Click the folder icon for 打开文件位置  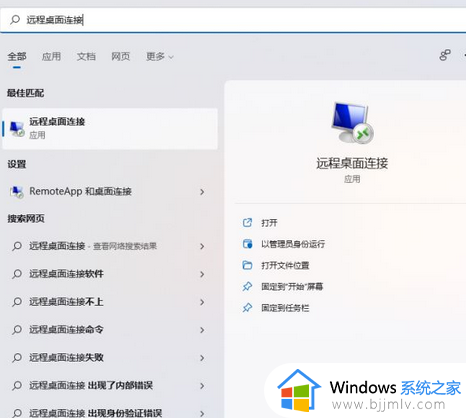pos(247,265)
